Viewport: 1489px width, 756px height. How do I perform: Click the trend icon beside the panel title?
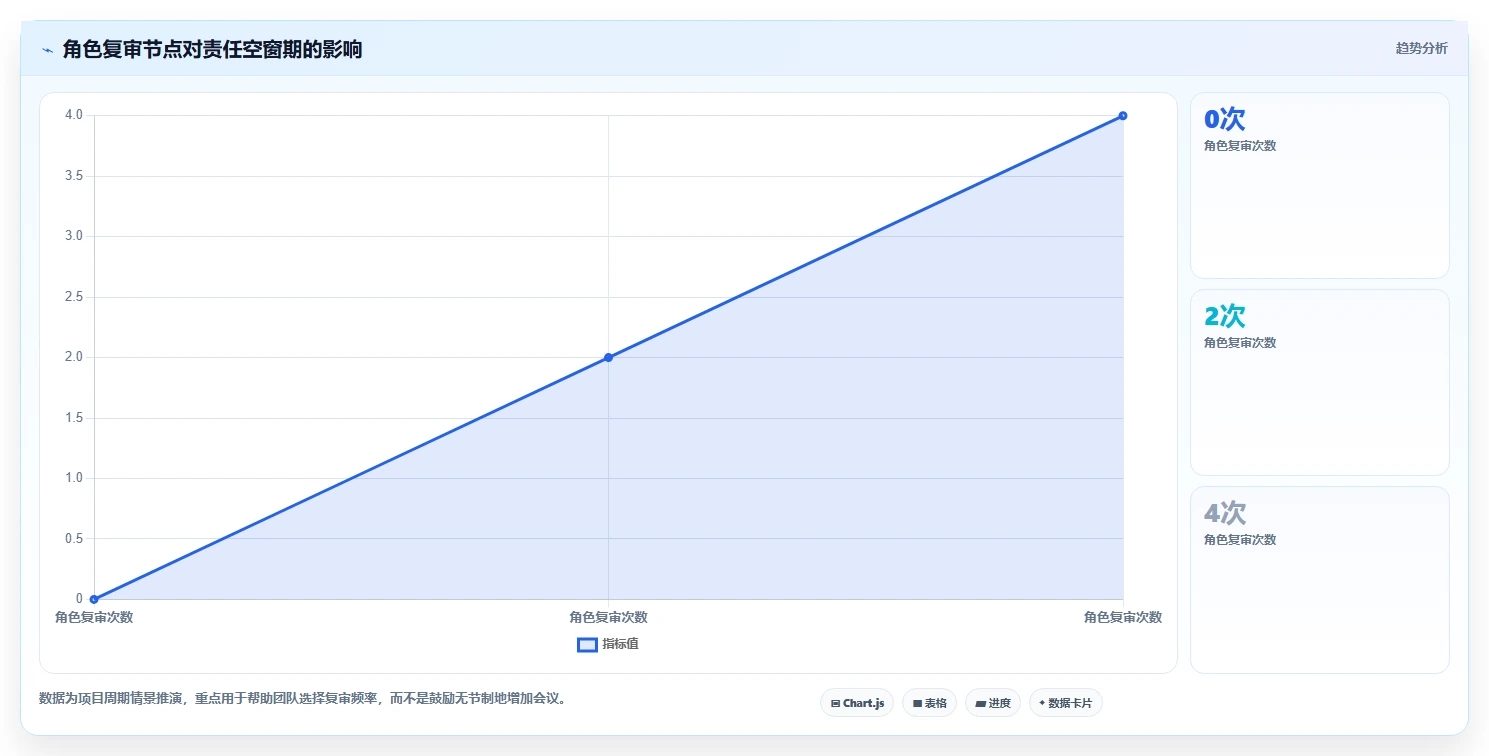[x=47, y=50]
